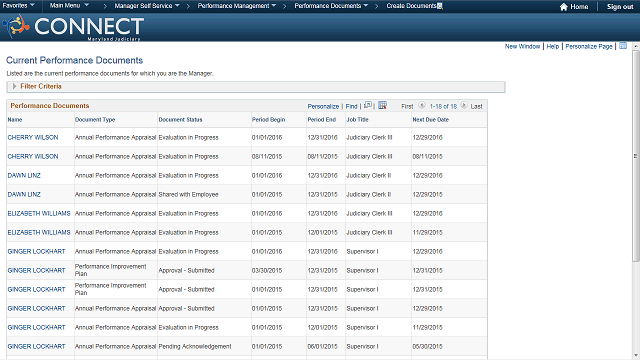The image size is (640, 360).
Task: Sort by the Next Due Date column header
Action: (430, 120)
